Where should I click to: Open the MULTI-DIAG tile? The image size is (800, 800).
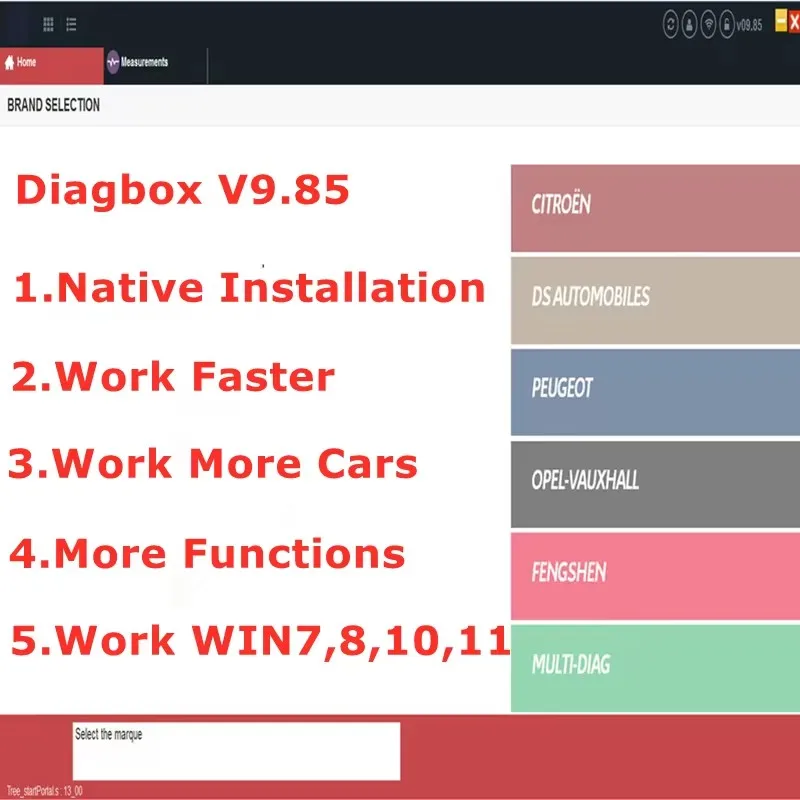pyautogui.click(x=655, y=668)
